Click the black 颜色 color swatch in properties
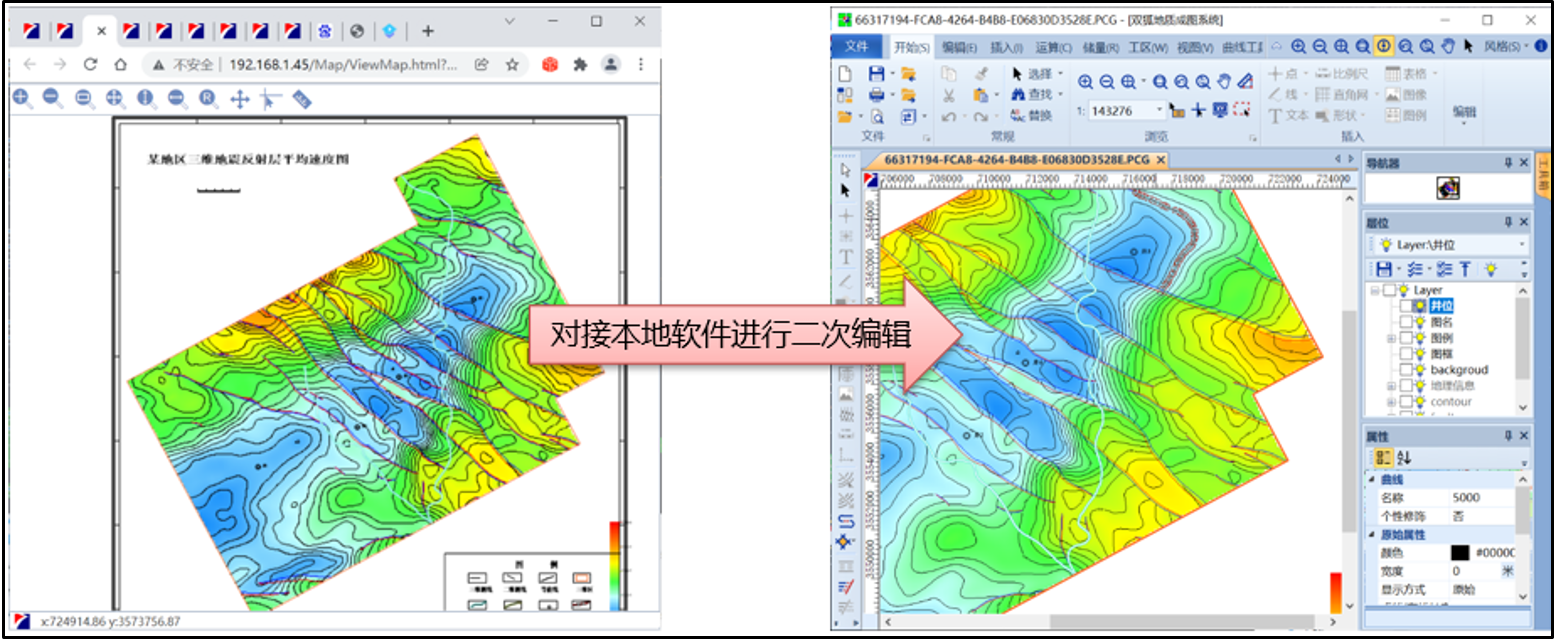The image size is (1554, 641). tap(1461, 553)
